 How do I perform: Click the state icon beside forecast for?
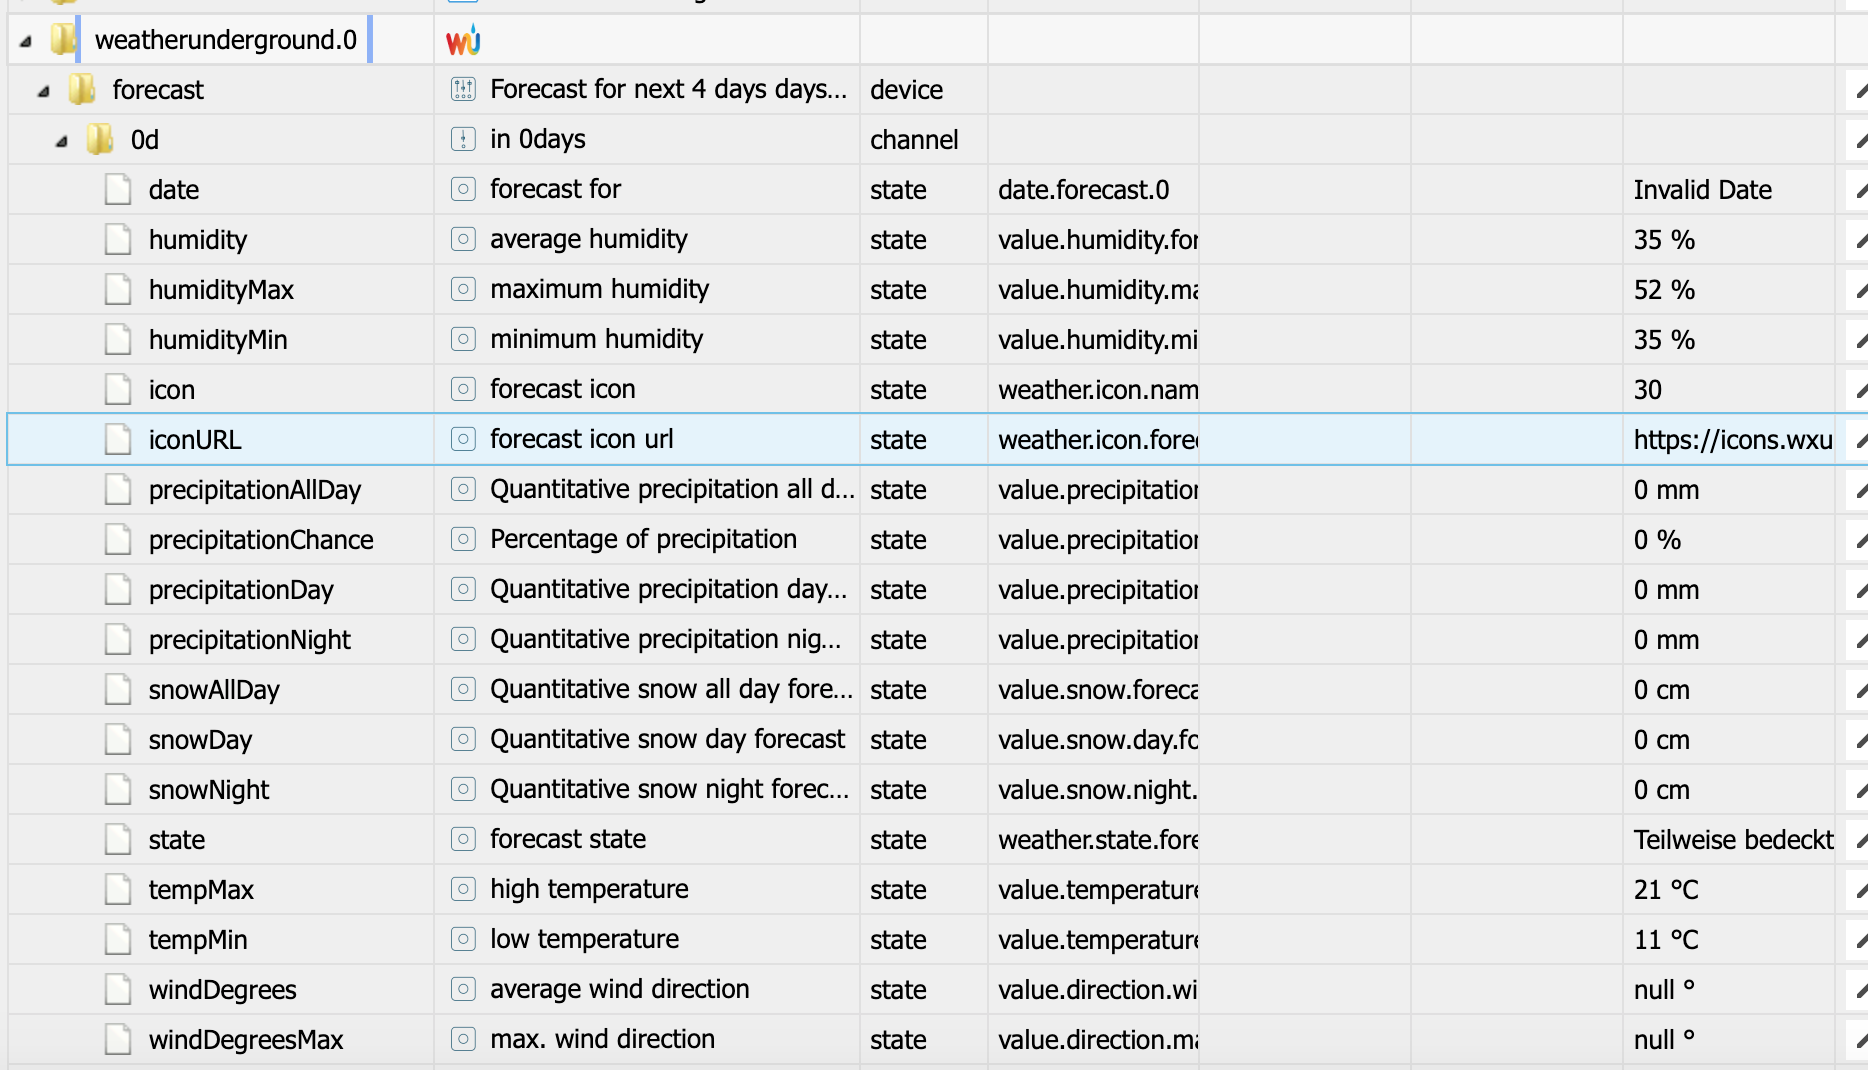463,189
